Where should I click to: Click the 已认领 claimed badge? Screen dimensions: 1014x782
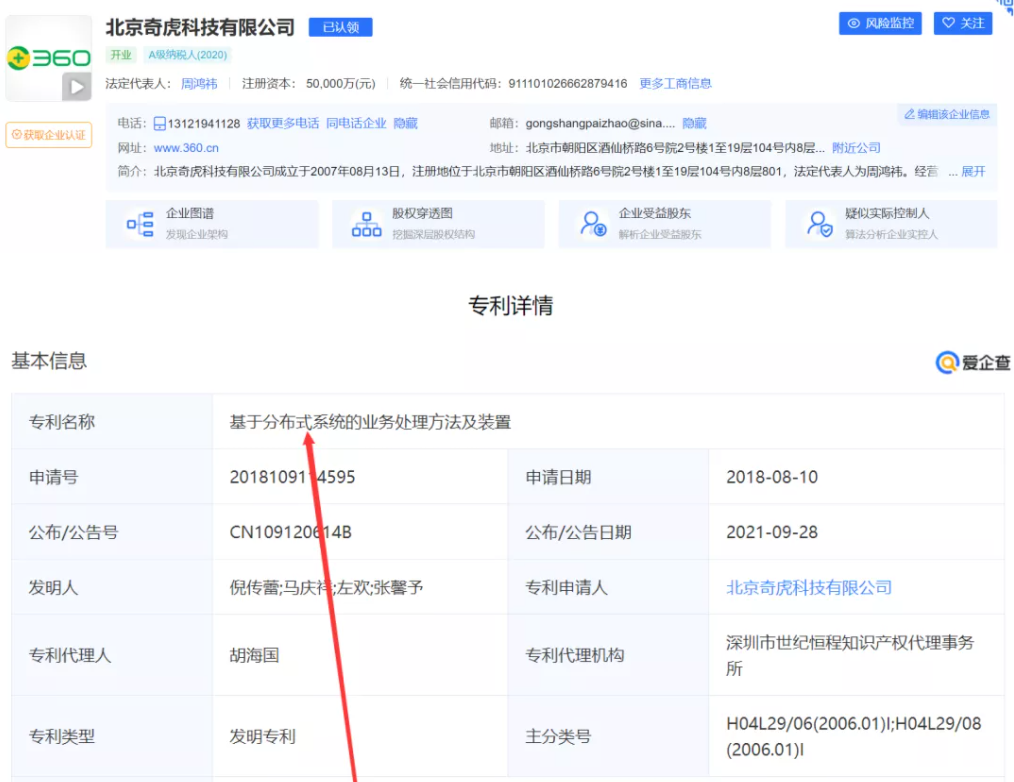pos(340,27)
